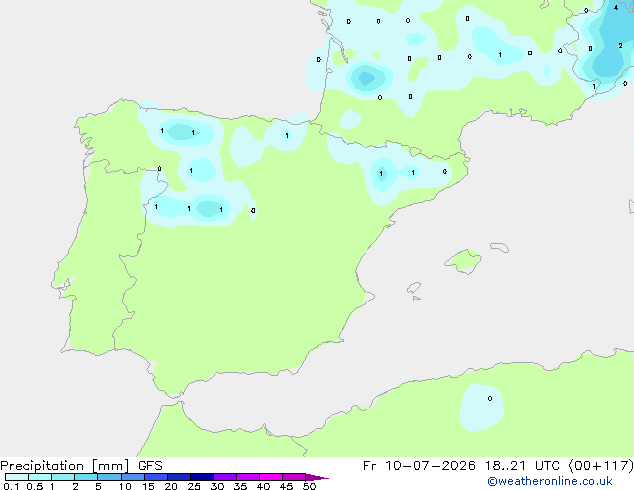The width and height of the screenshot is (634, 490).
Task: Click the "GFS" model label
Action: [x=150, y=466]
